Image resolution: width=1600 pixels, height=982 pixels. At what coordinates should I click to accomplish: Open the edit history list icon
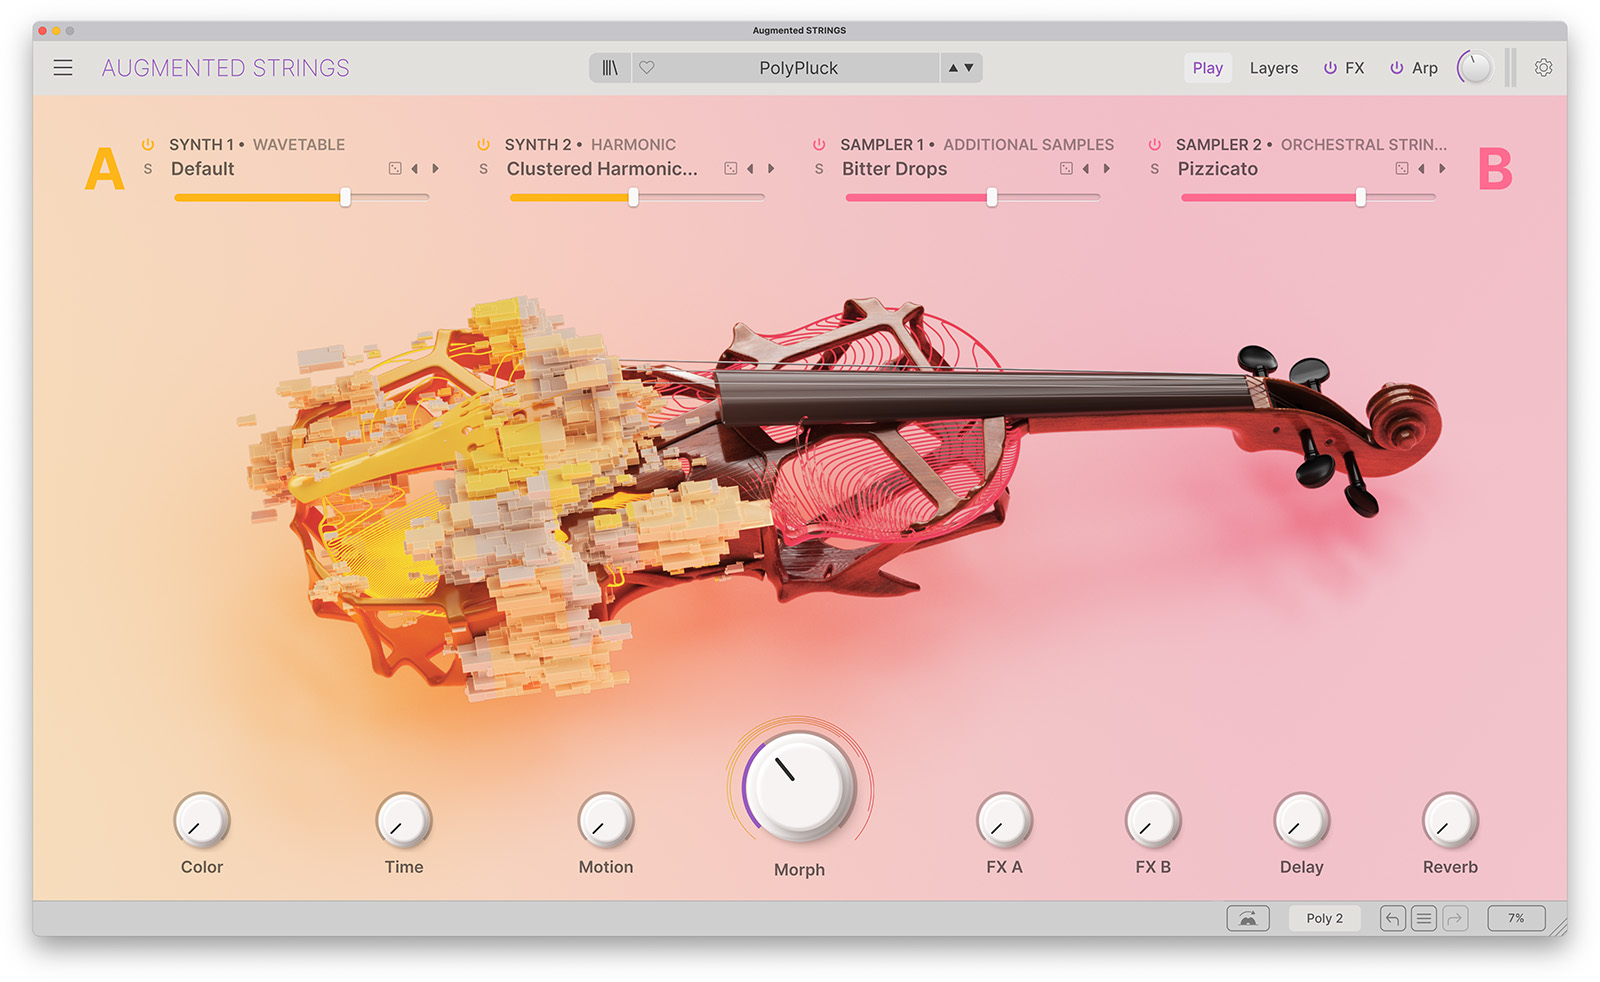(1424, 918)
